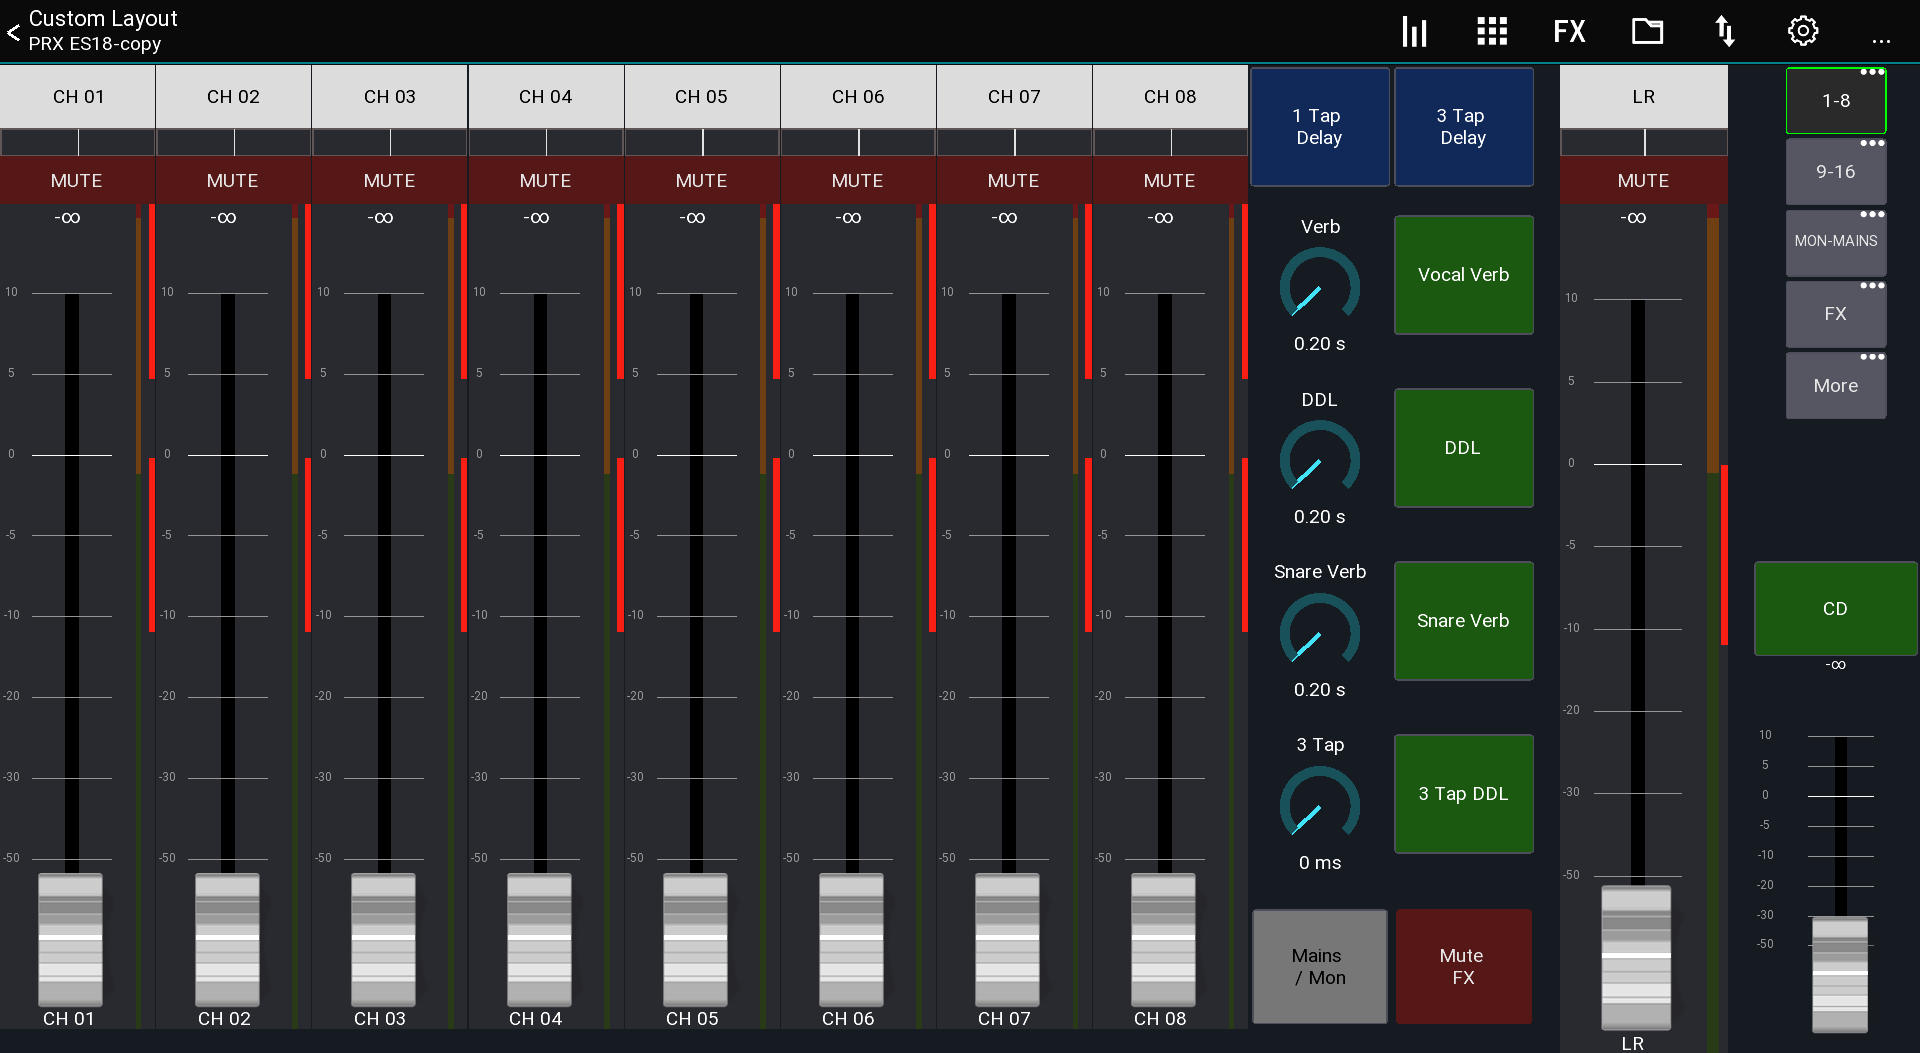
Task: Open the Vocal Verb effect
Action: pyautogui.click(x=1463, y=275)
